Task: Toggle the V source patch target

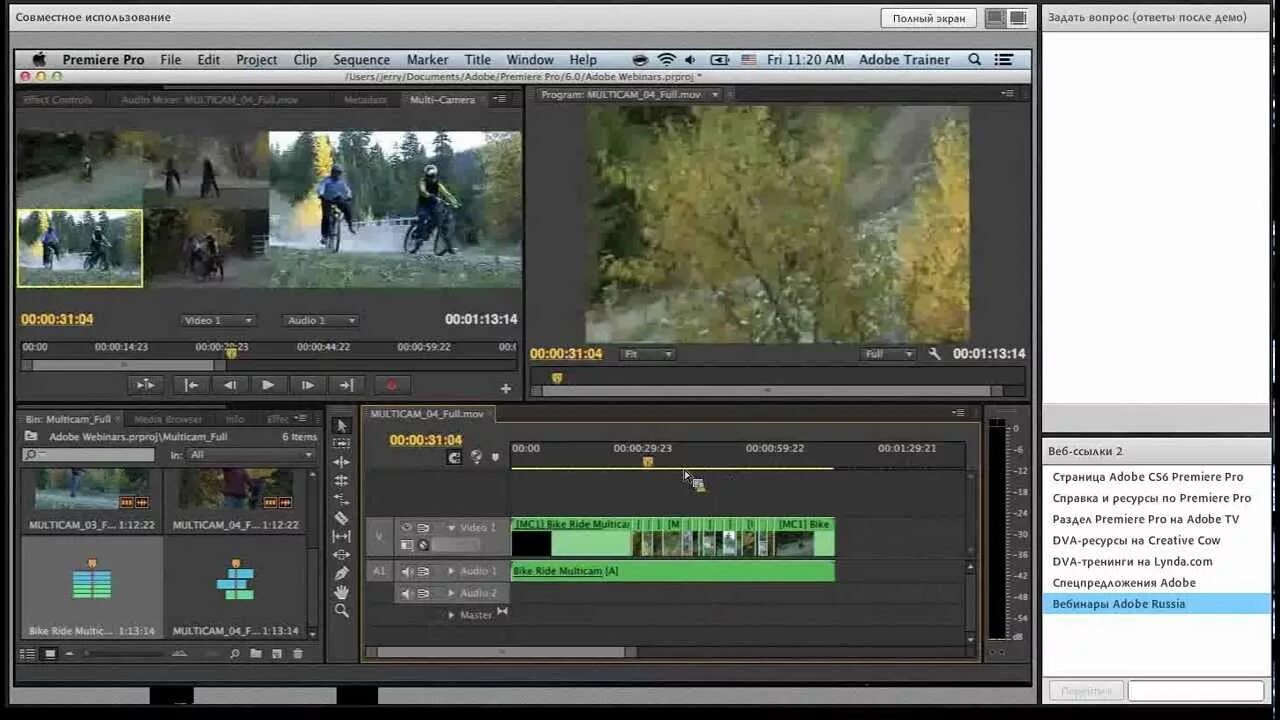Action: pyautogui.click(x=378, y=536)
